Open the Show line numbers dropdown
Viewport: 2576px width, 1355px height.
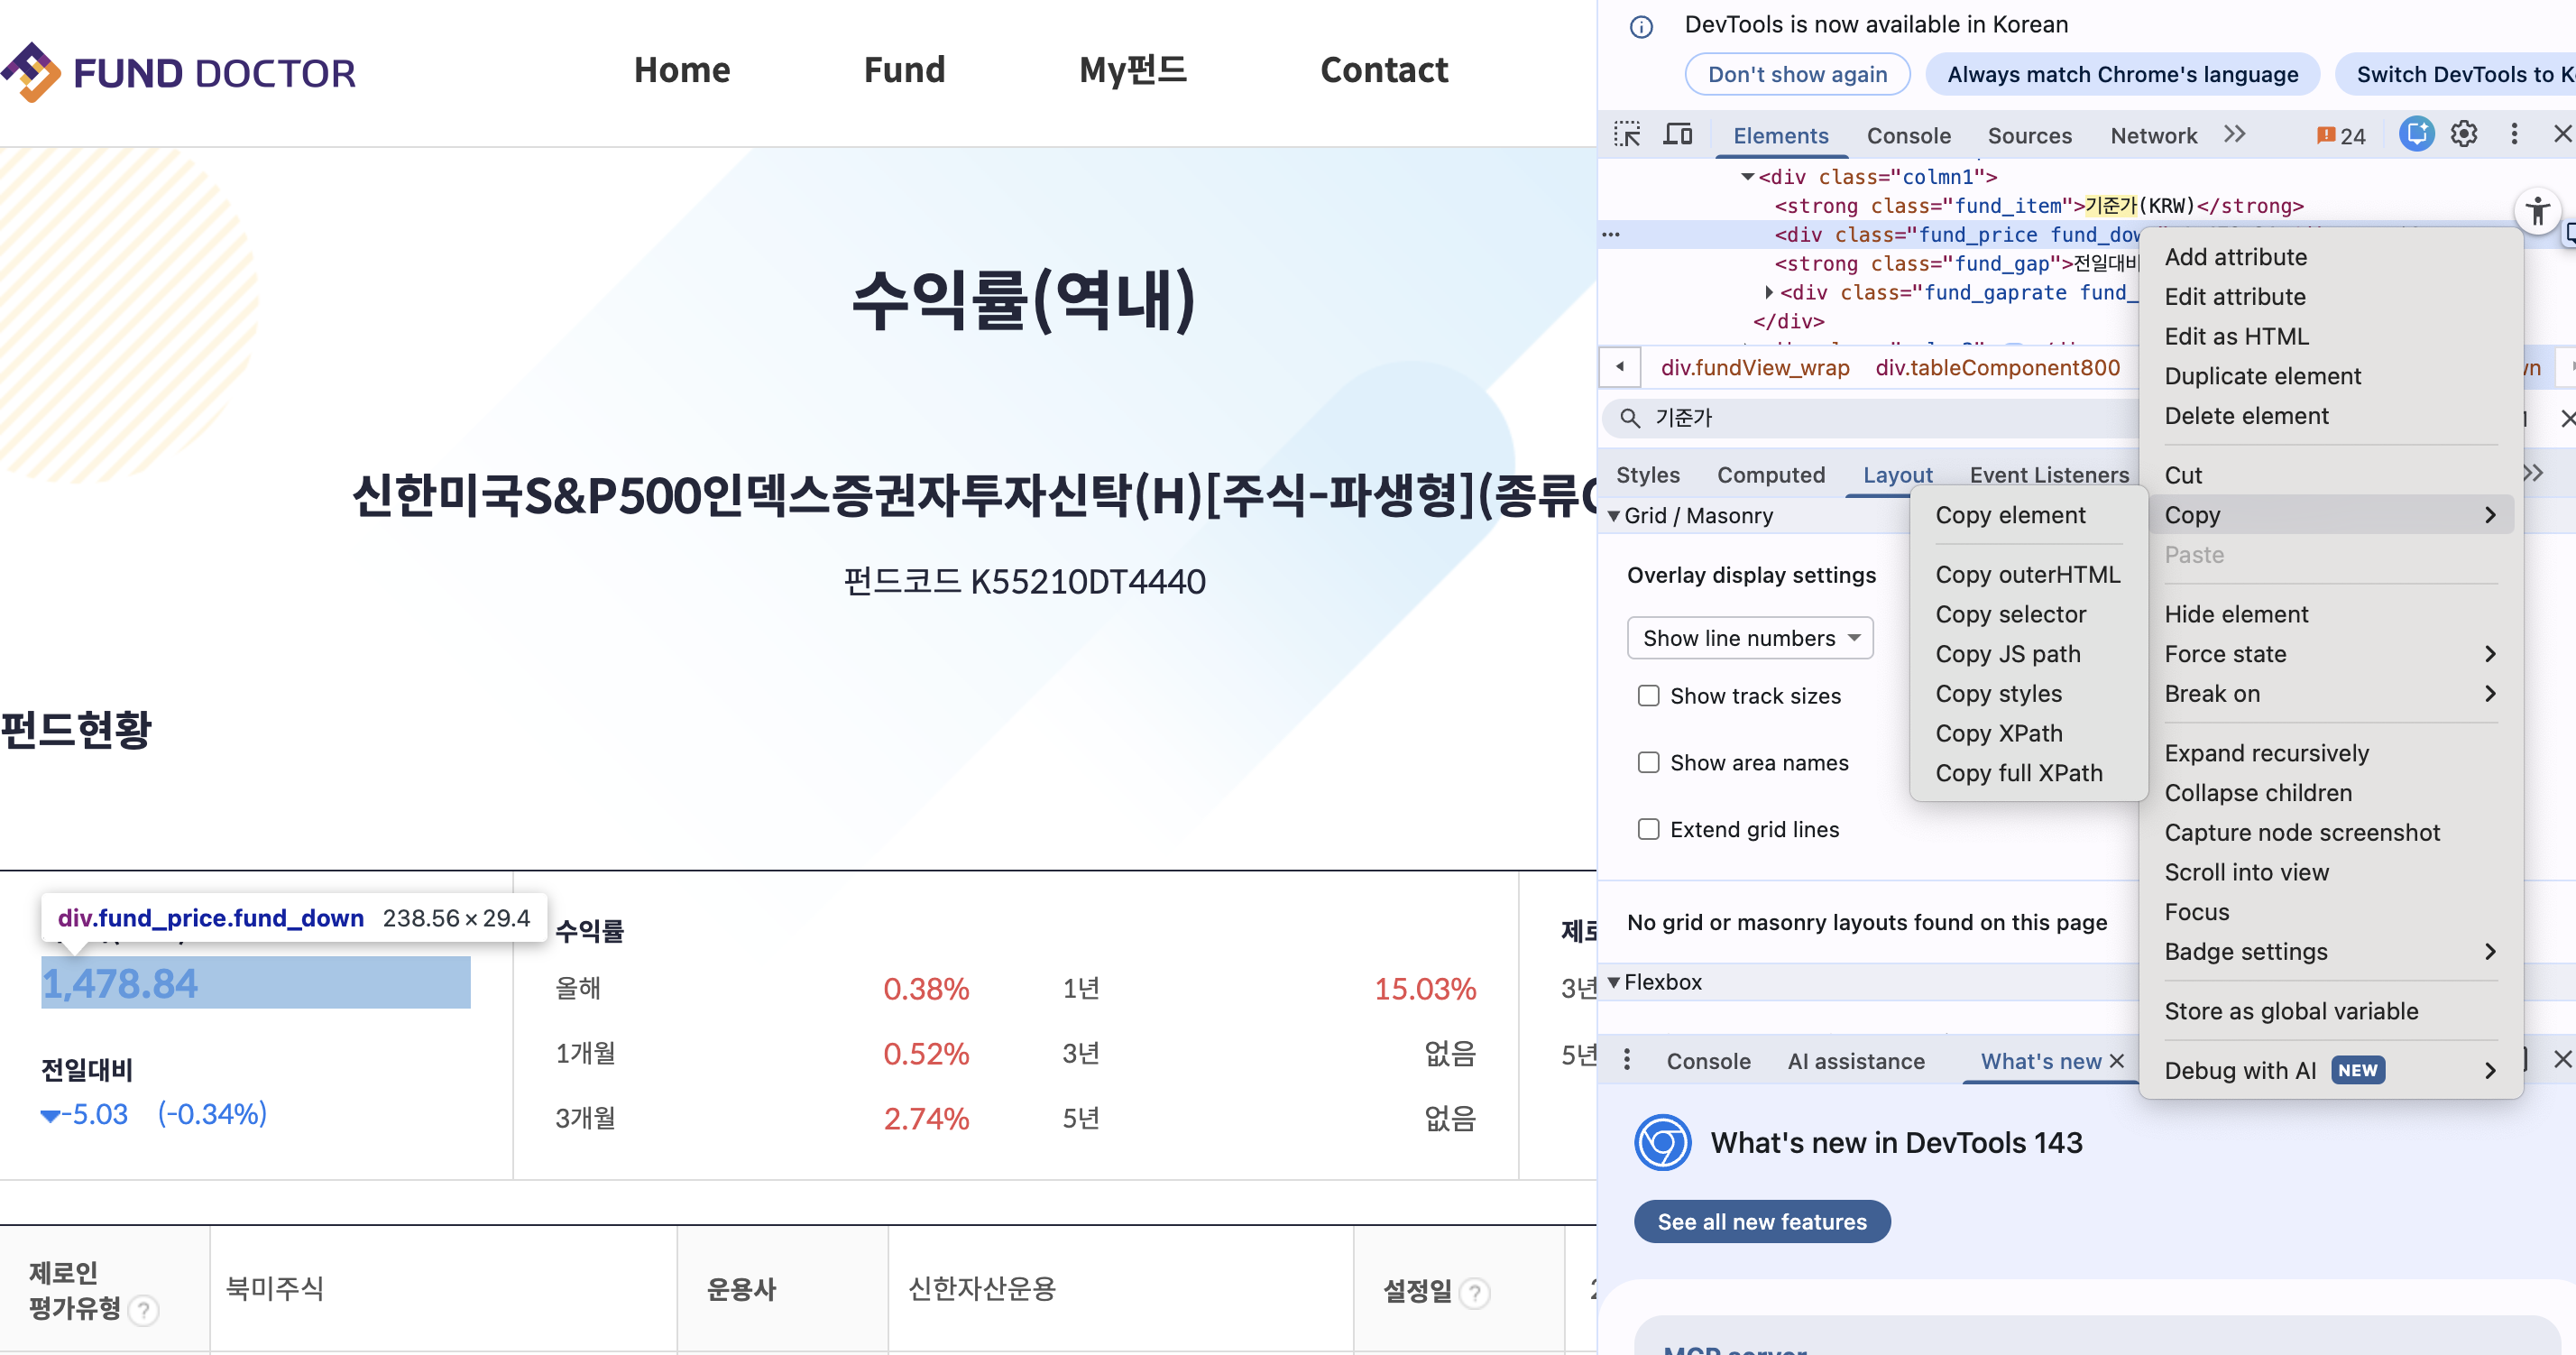[x=1749, y=638]
